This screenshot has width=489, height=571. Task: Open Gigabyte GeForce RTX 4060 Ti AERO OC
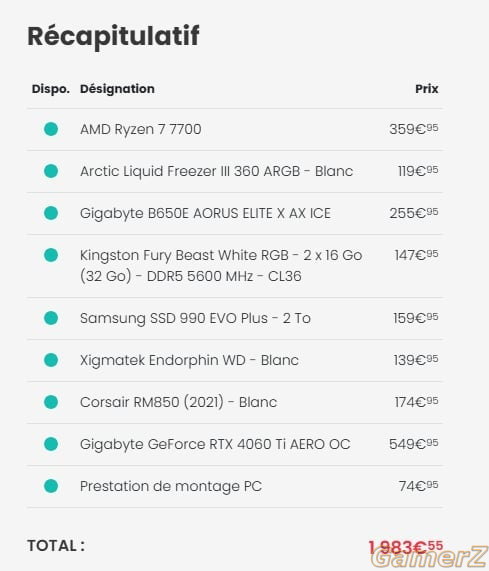coord(215,444)
